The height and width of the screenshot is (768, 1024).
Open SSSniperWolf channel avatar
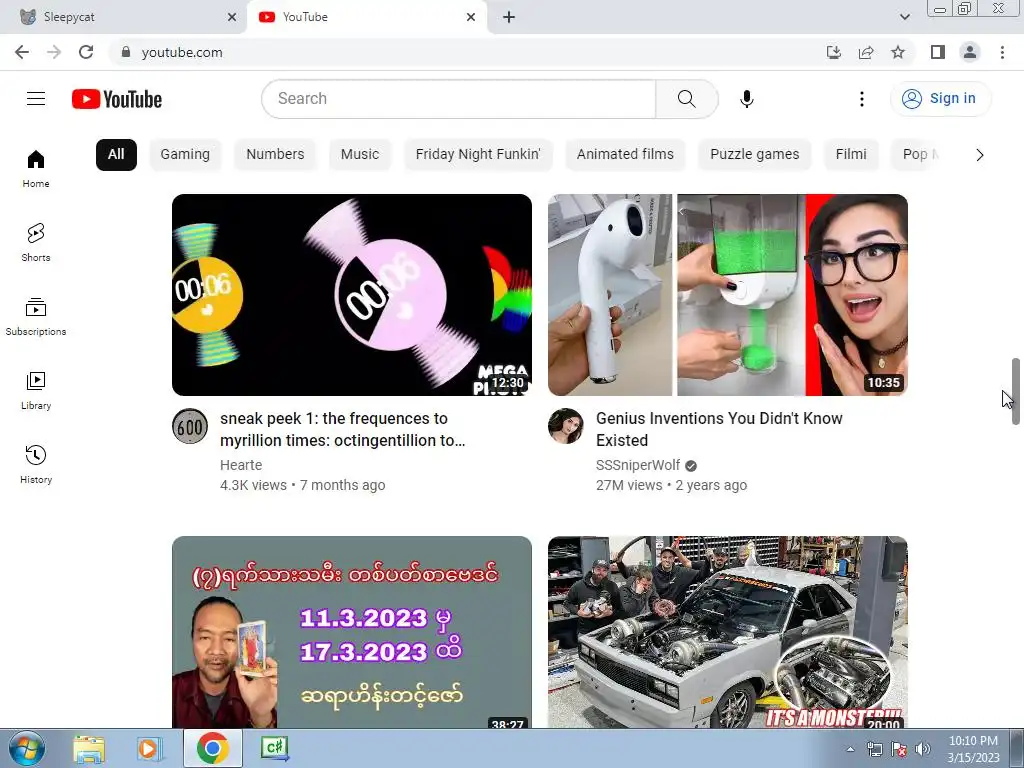(566, 426)
